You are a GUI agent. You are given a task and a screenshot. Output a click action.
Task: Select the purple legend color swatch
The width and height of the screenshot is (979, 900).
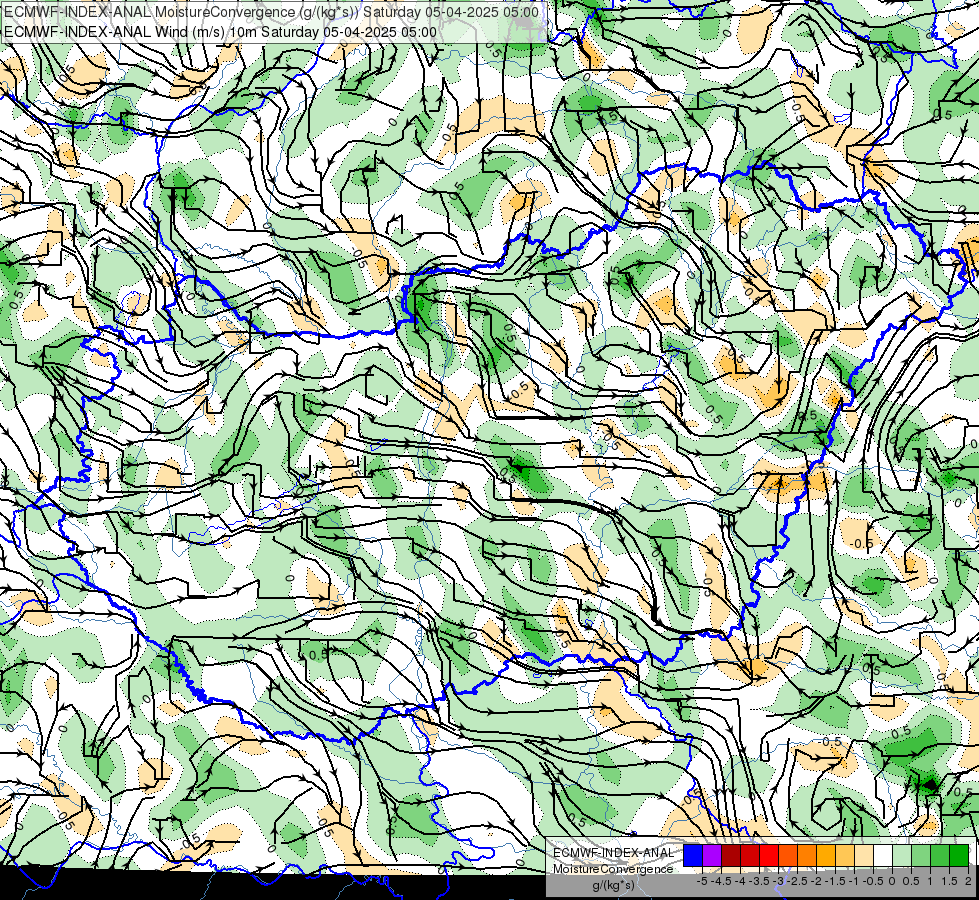712,856
